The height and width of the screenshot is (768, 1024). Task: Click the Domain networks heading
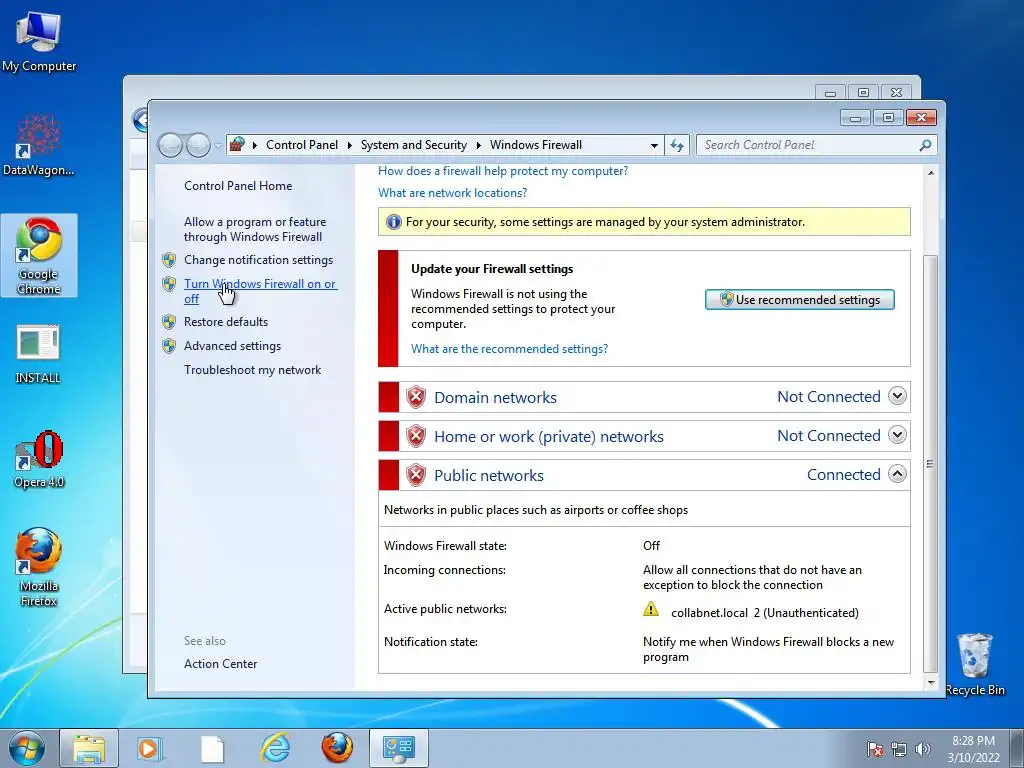pyautogui.click(x=495, y=398)
